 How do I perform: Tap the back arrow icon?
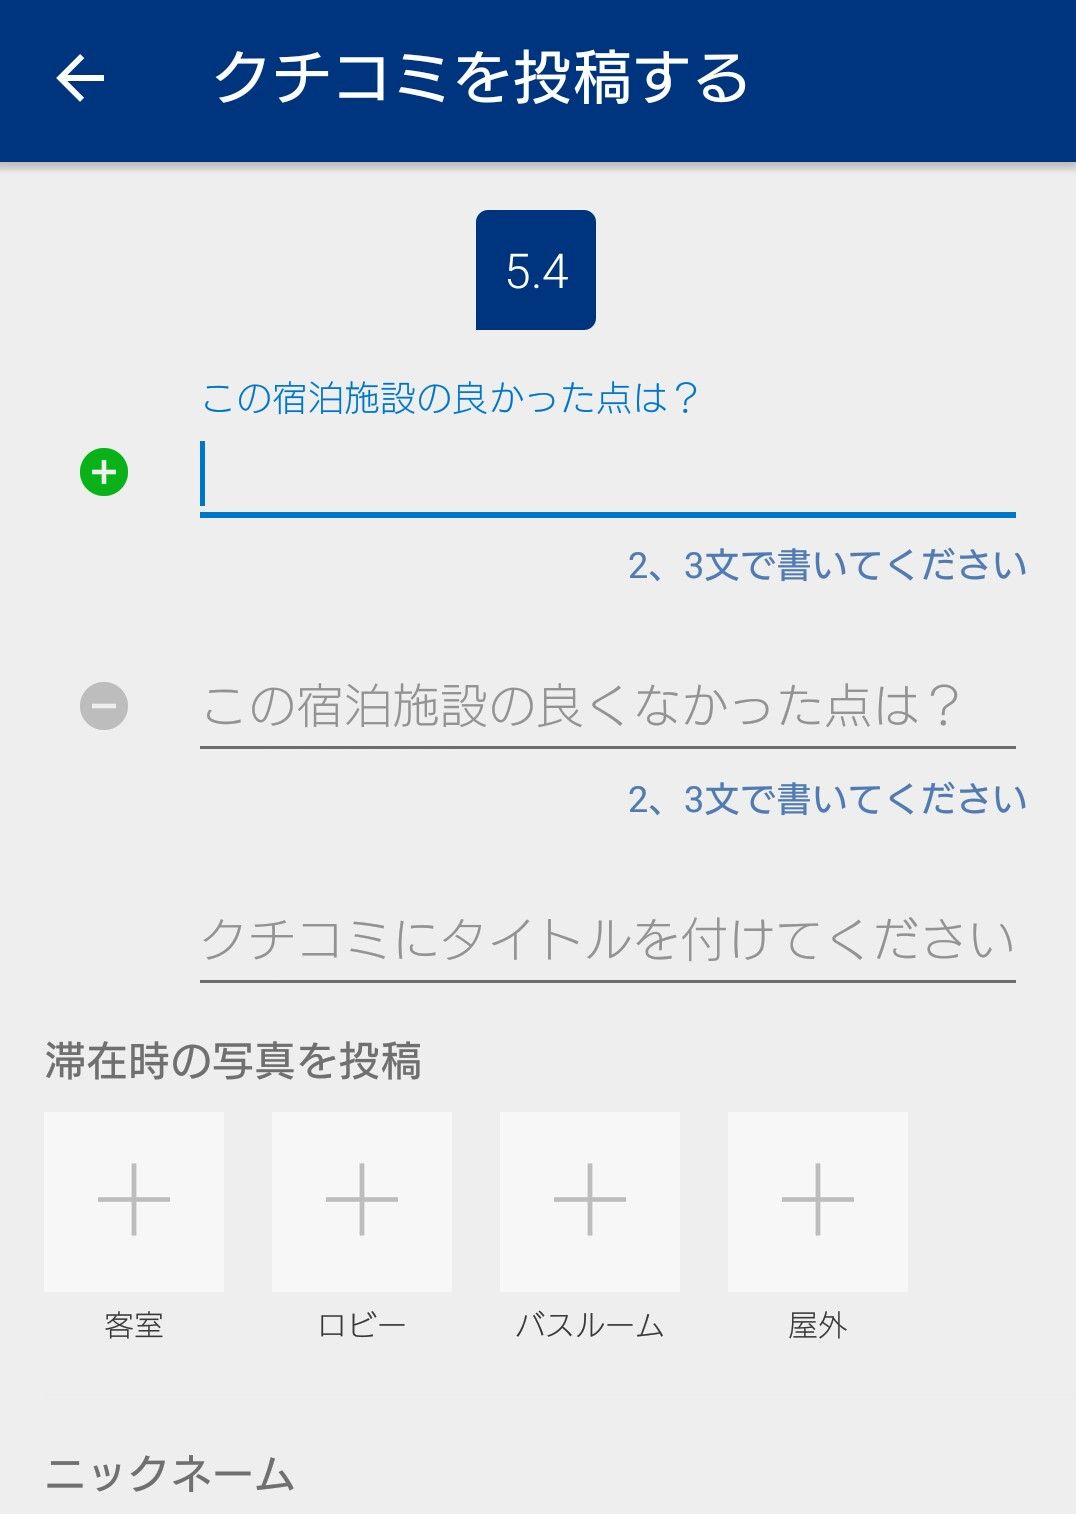tap(80, 79)
